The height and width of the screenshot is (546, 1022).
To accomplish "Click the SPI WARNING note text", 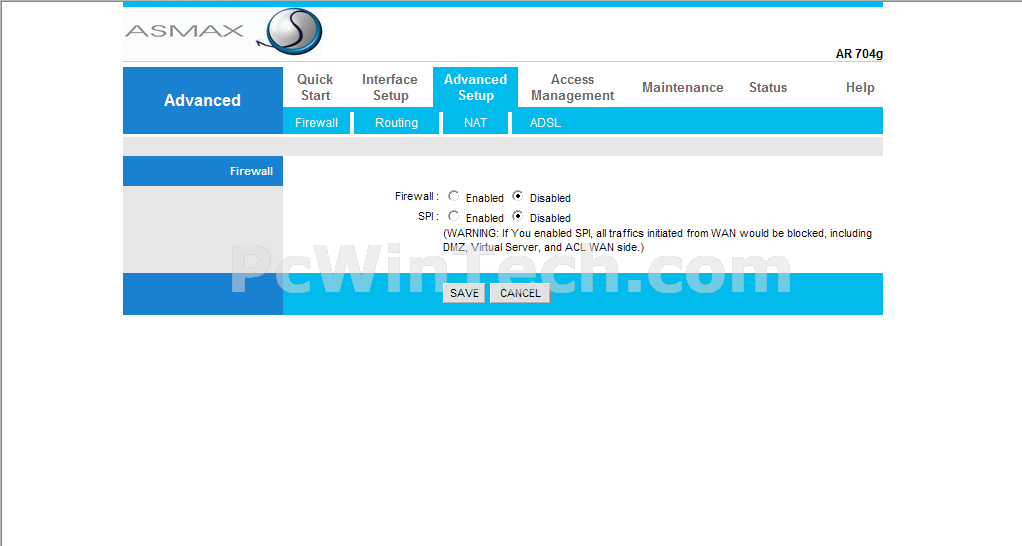I will (657, 240).
